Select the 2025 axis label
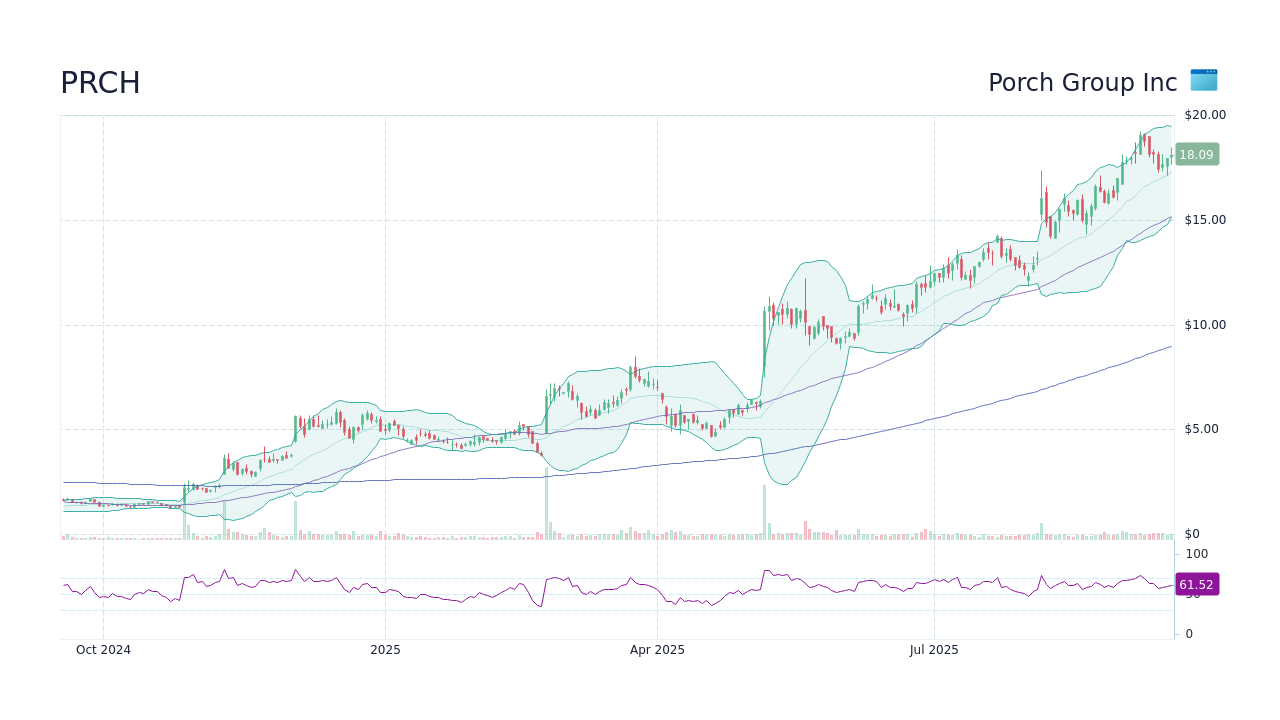1280x720 pixels. (x=385, y=649)
